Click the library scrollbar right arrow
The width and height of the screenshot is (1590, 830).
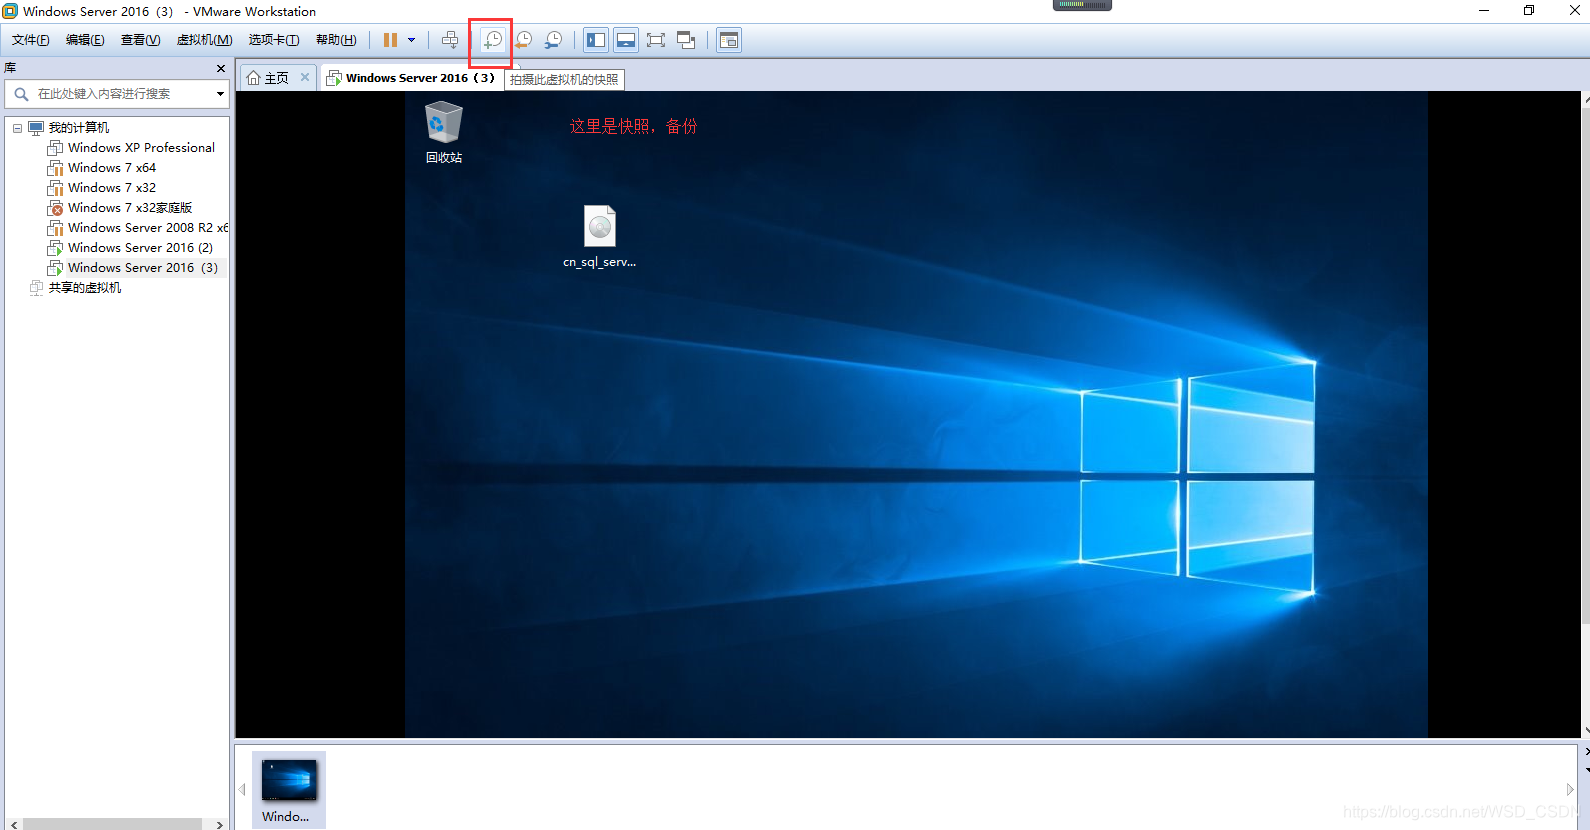tap(220, 824)
